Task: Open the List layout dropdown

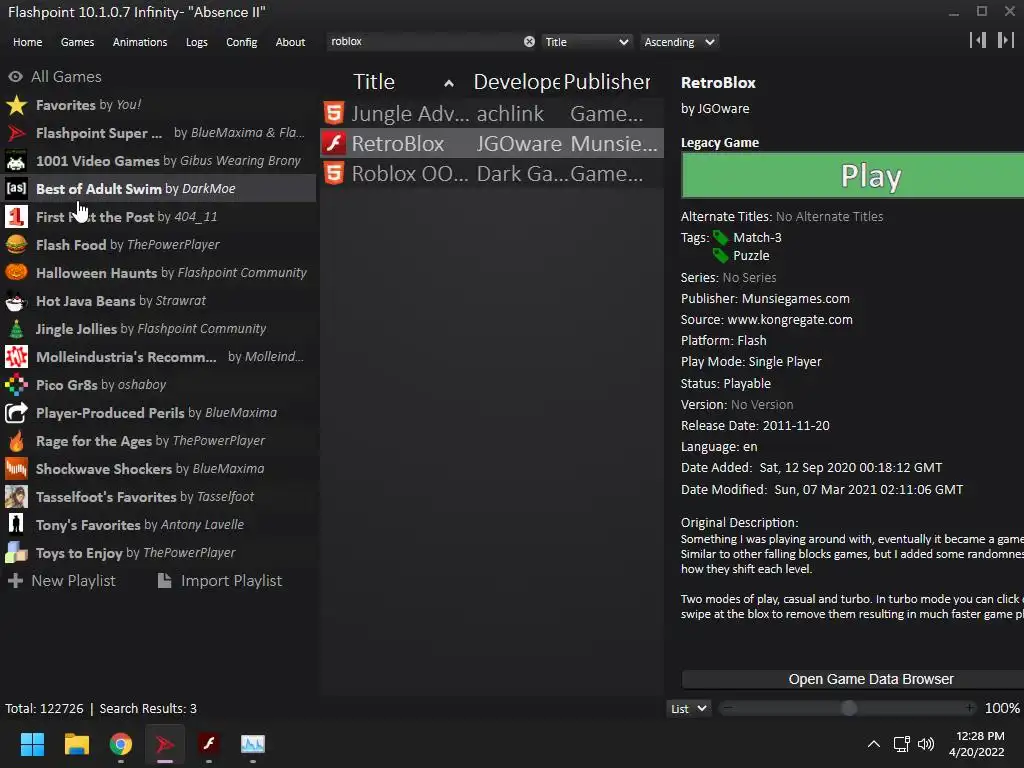Action: [689, 709]
